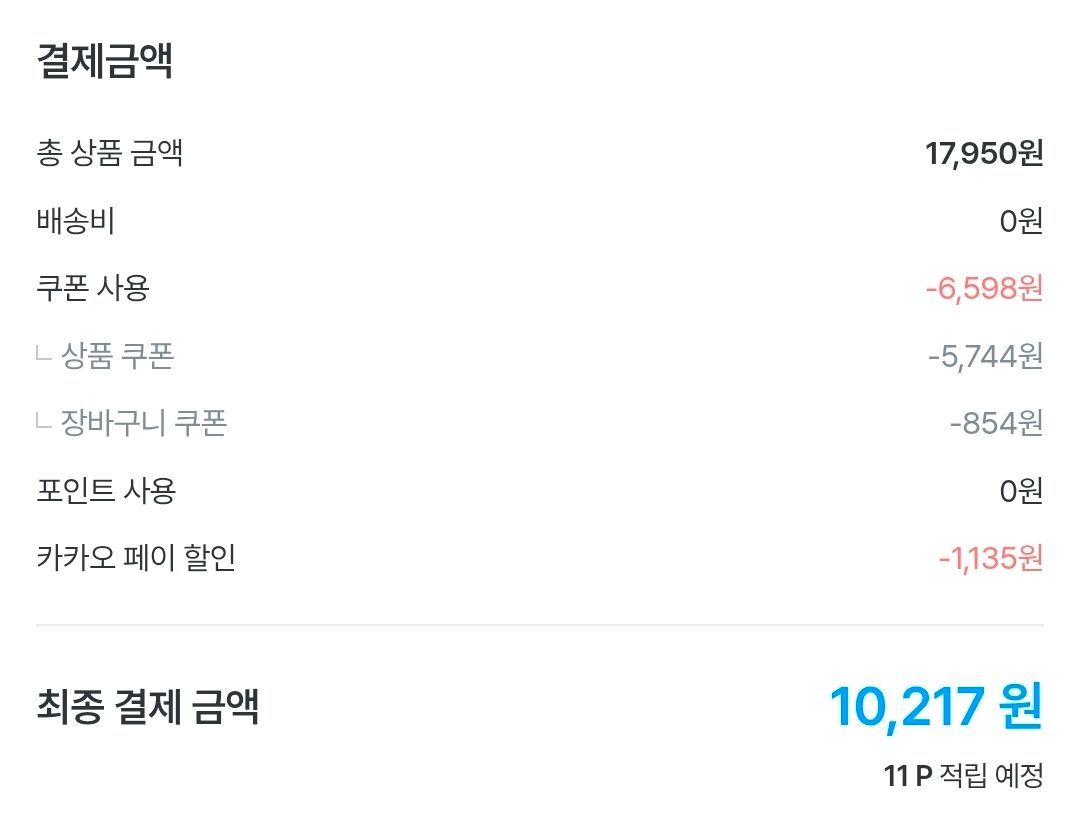Click the sub-item indent icon beside 상품 쿠폰

[43, 355]
